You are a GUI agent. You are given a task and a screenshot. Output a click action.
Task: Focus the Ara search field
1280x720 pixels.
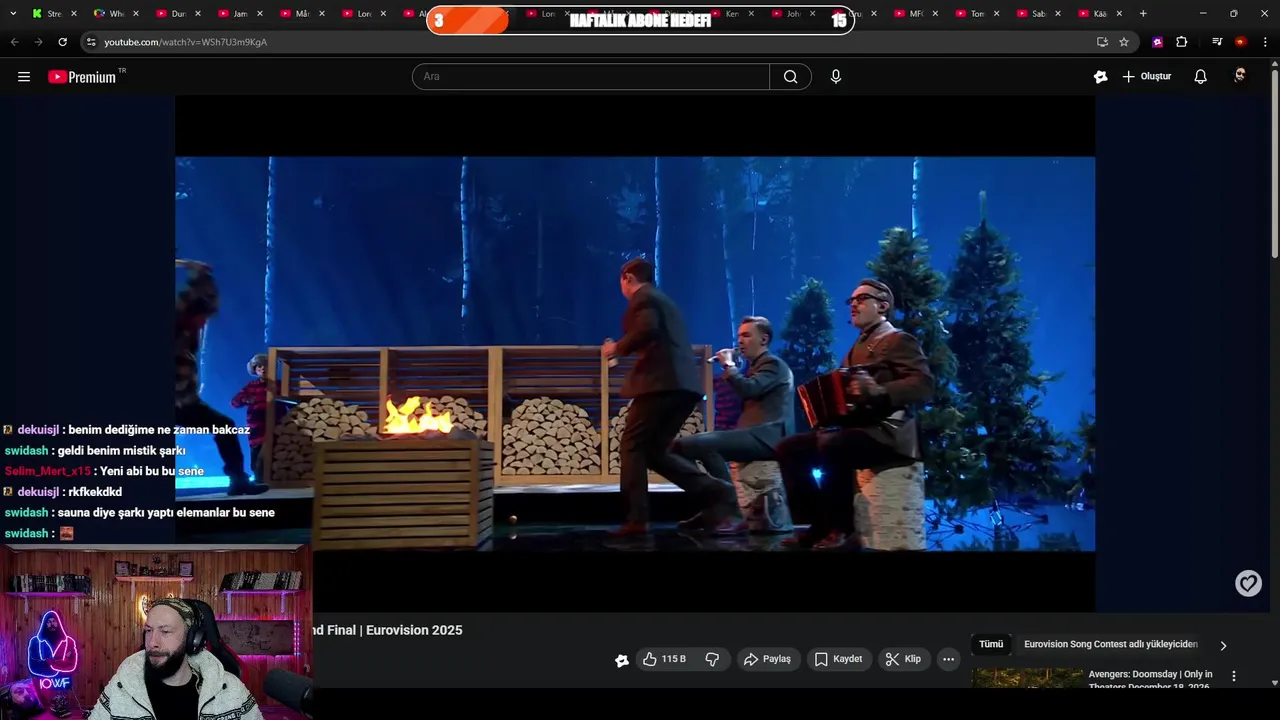pos(591,77)
